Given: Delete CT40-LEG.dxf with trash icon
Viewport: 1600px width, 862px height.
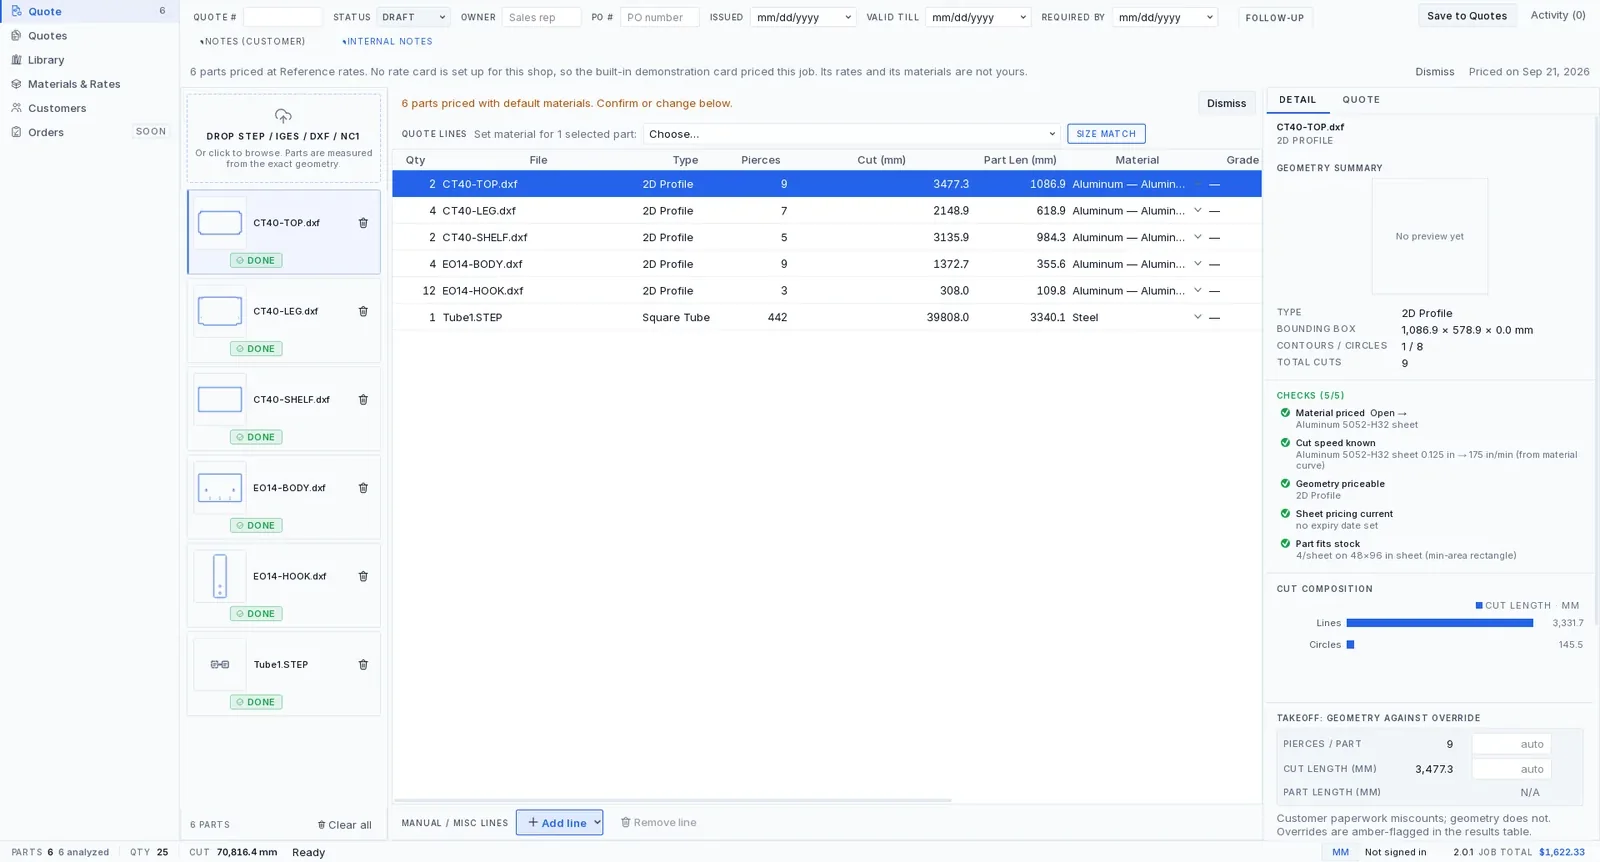Looking at the screenshot, I should (363, 311).
